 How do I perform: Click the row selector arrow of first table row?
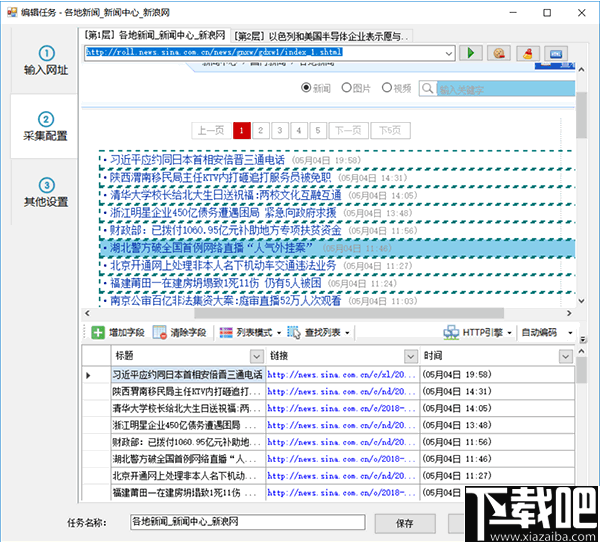88,375
